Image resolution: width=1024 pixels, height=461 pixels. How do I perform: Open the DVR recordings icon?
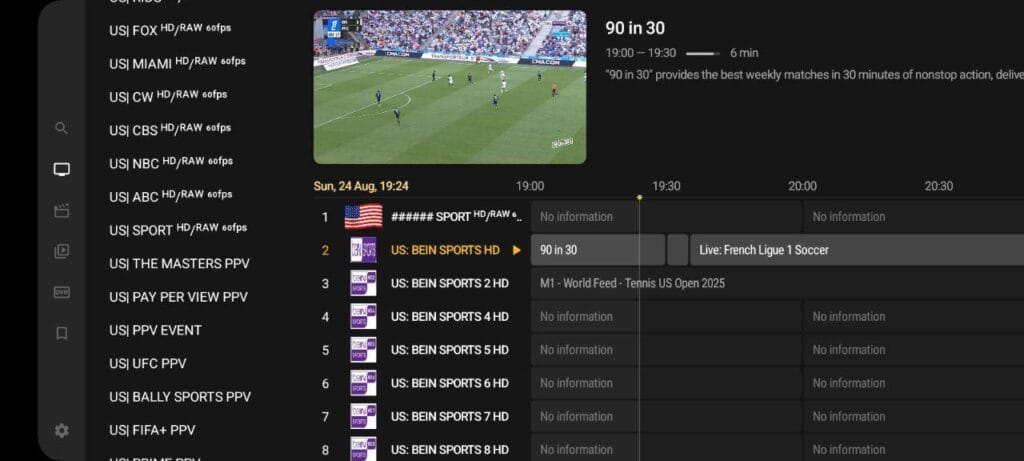[x=61, y=293]
